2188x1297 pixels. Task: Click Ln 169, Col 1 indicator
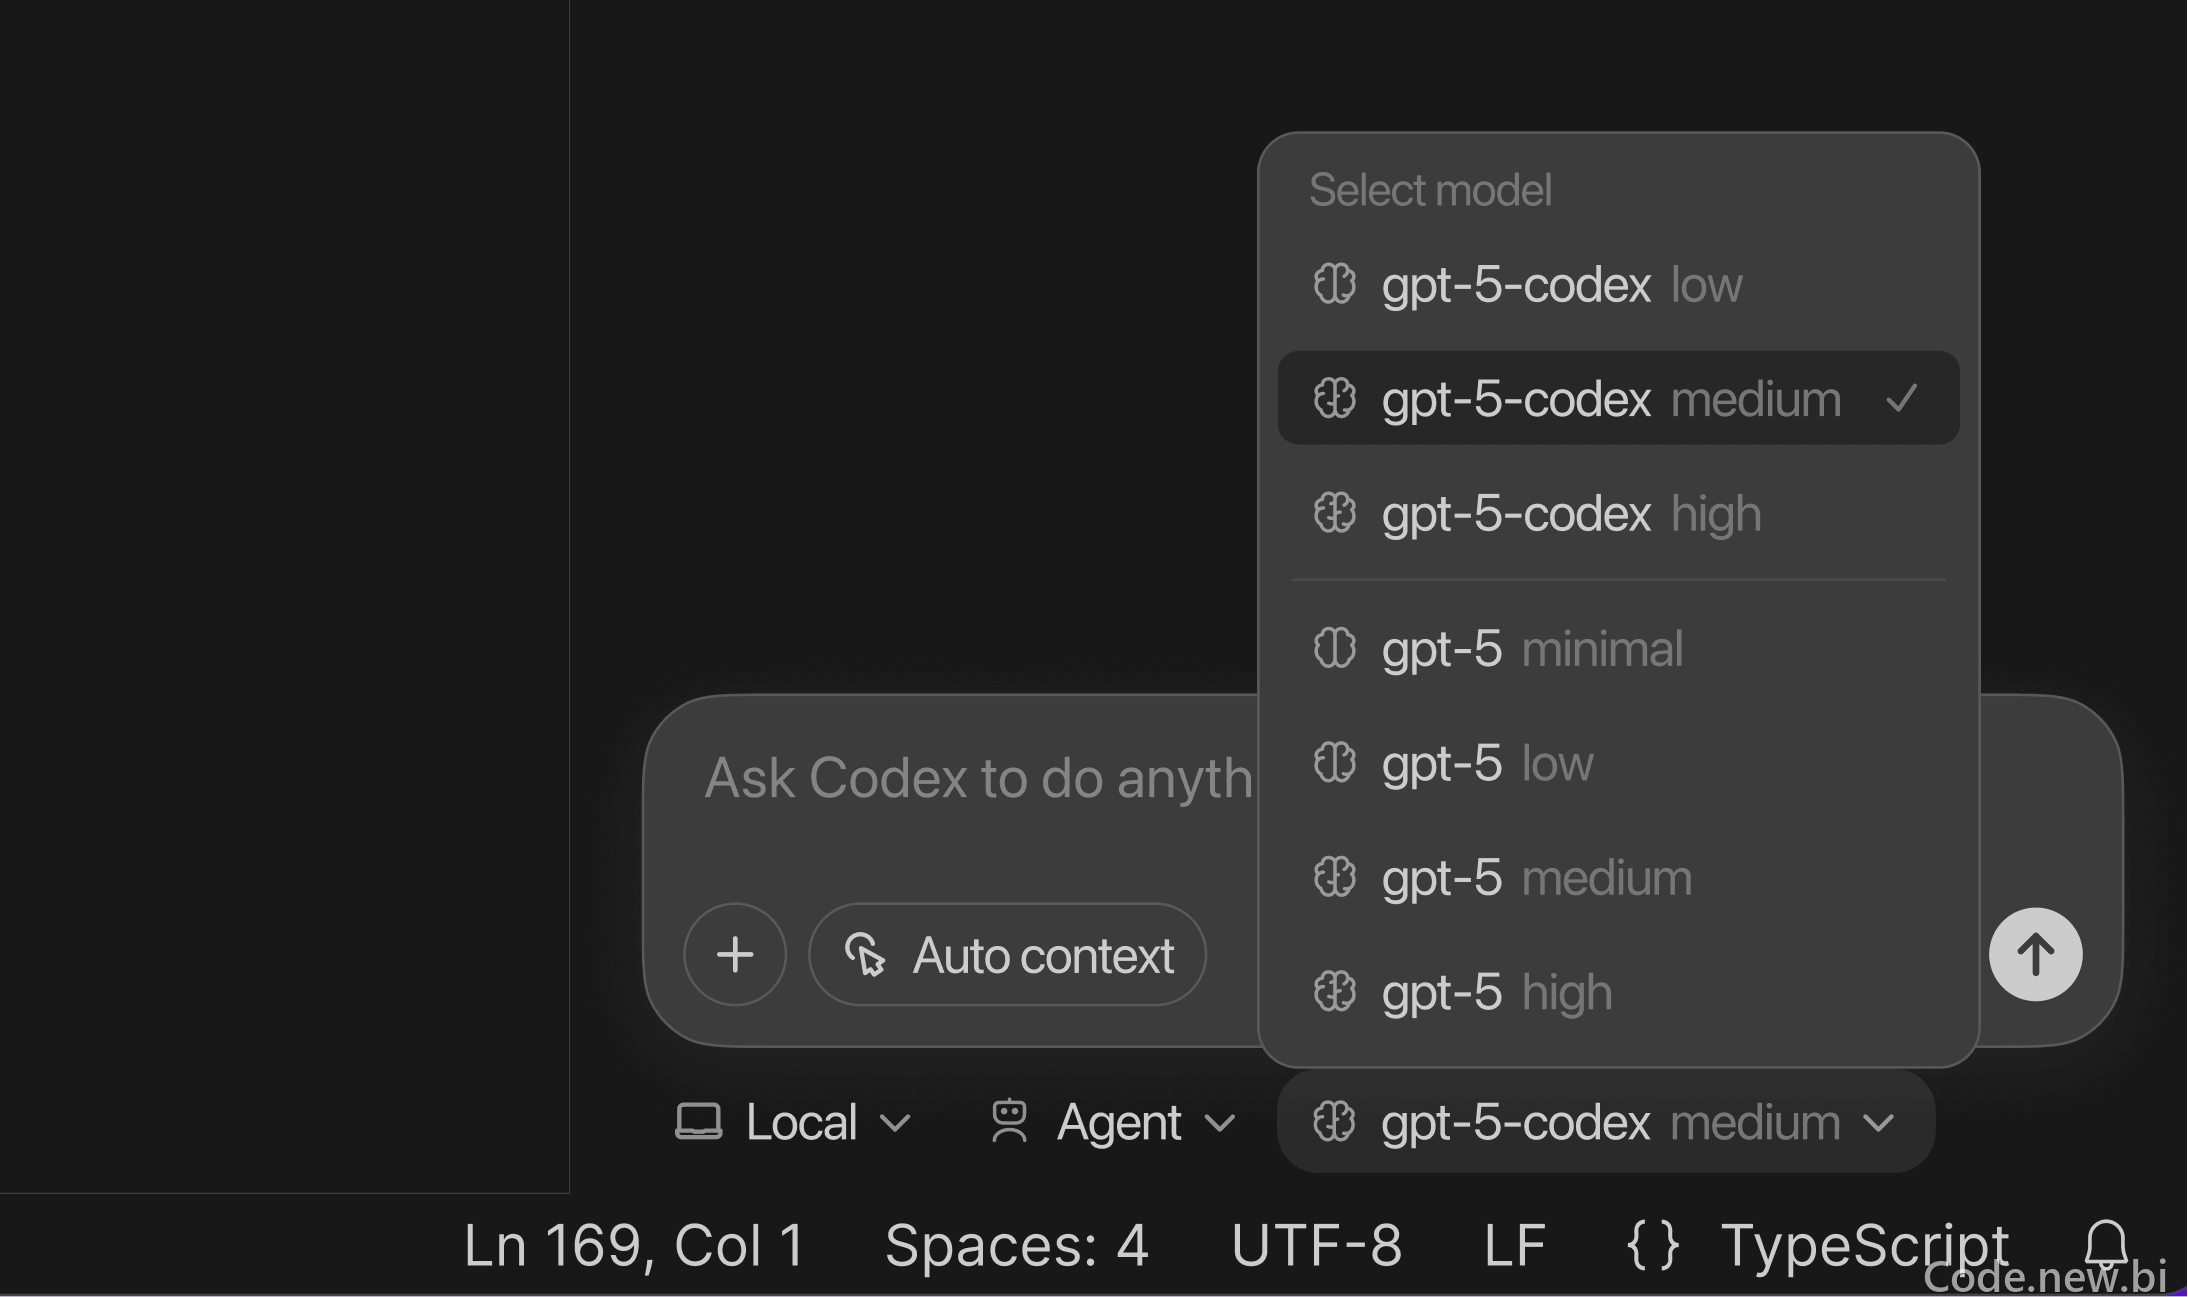coord(634,1246)
